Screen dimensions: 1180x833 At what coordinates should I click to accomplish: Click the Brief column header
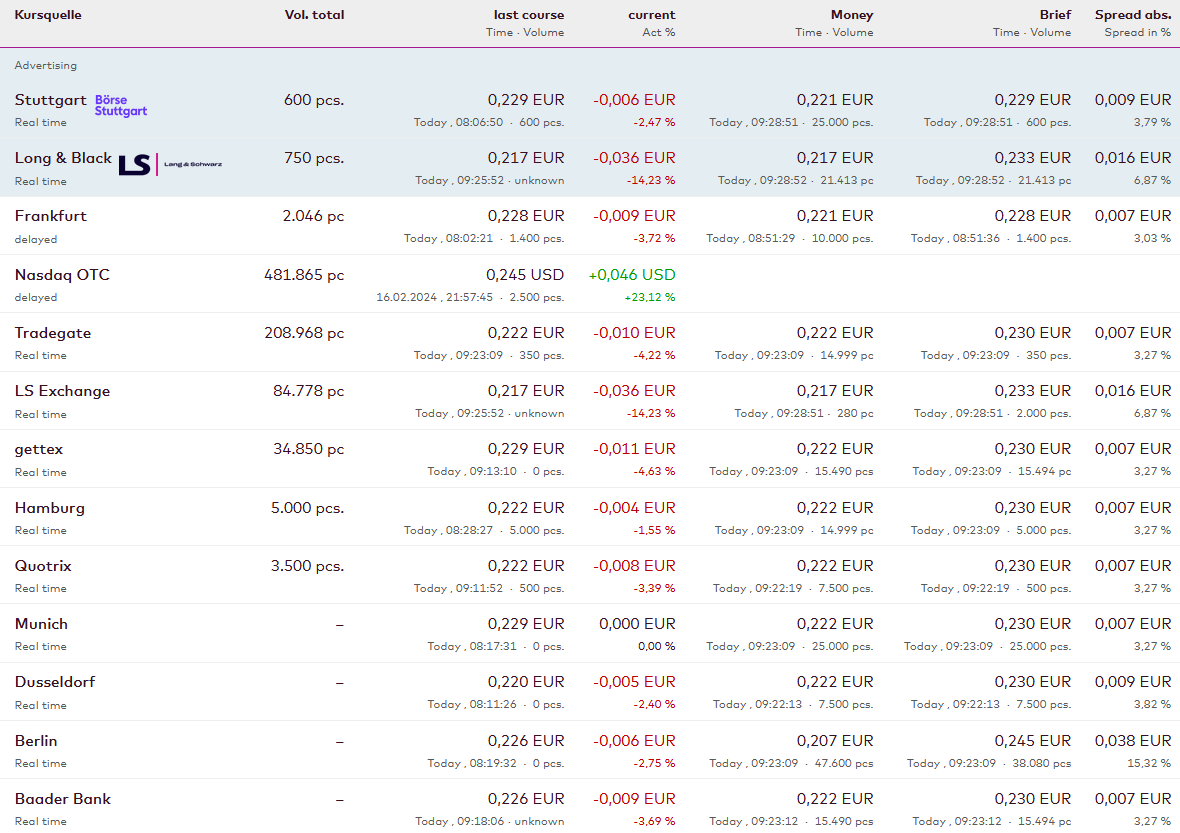pos(1056,15)
